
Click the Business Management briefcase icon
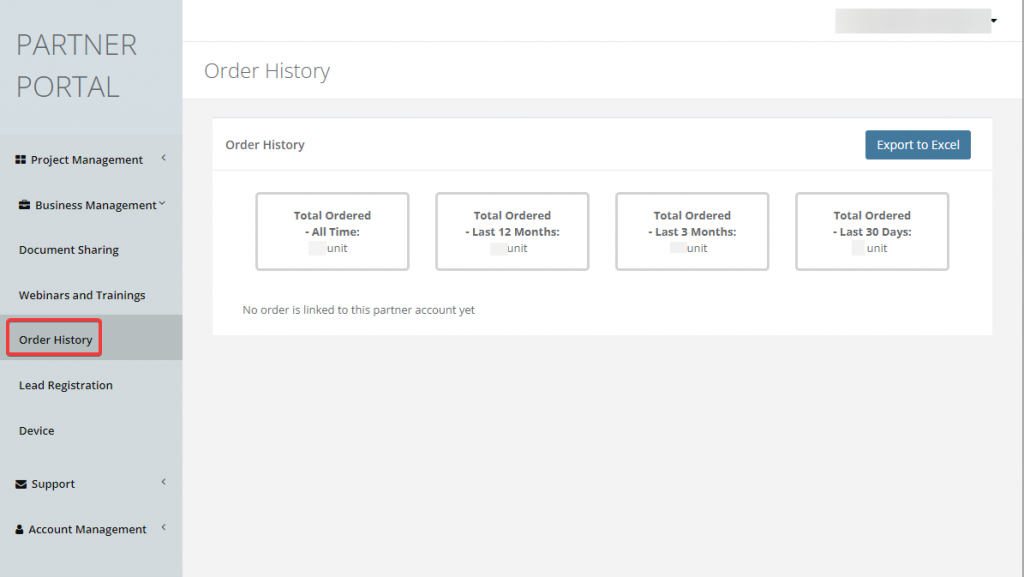(x=25, y=205)
